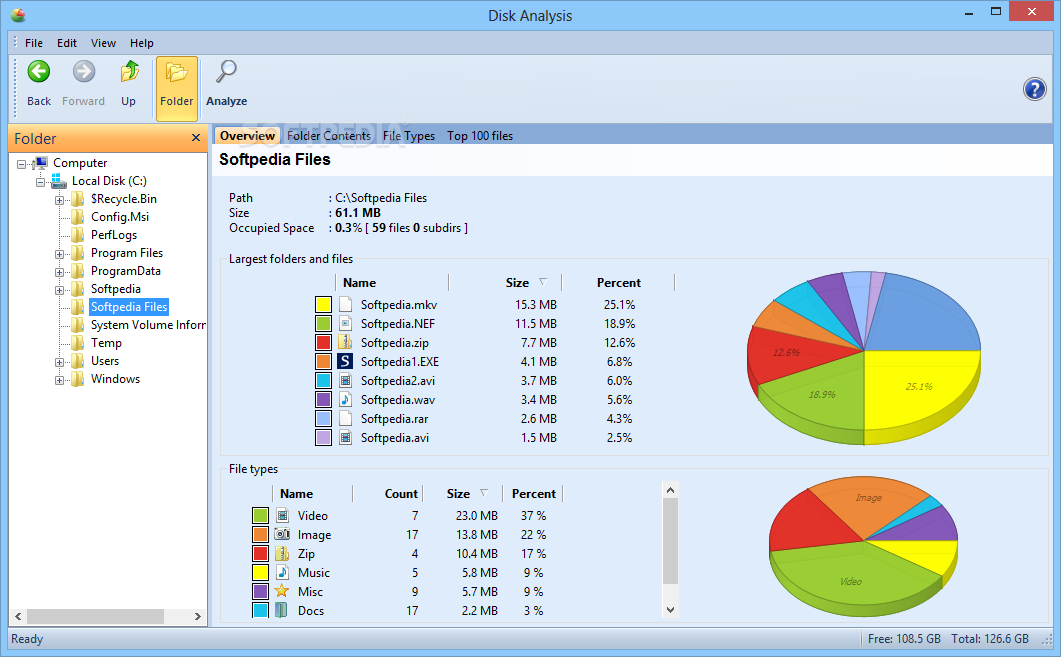This screenshot has width=1061, height=657.
Task: Toggle the Folder panel toolbar button
Action: (177, 89)
